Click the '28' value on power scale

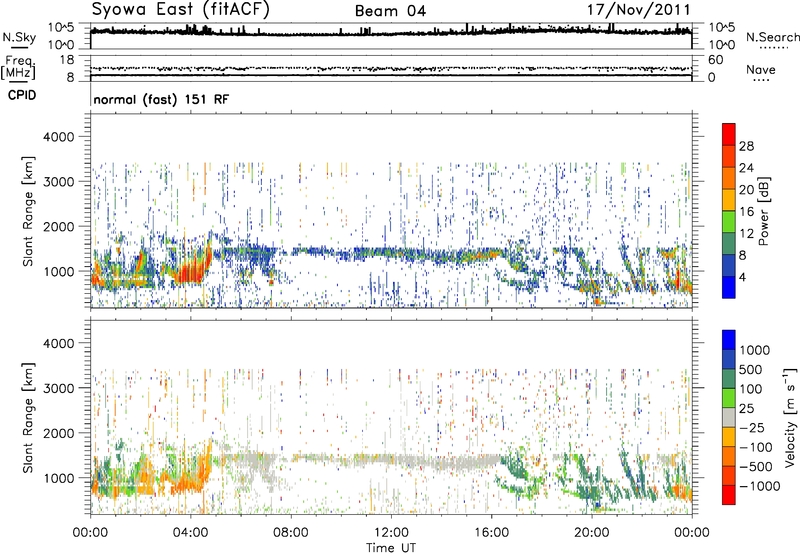coord(746,146)
